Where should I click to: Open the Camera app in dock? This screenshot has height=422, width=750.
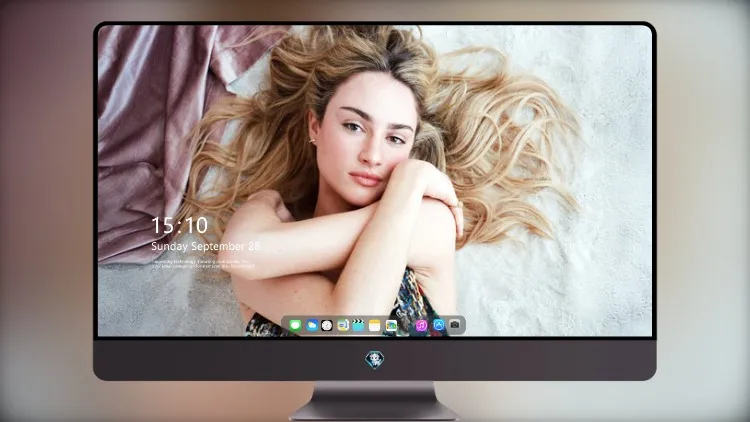[x=455, y=325]
